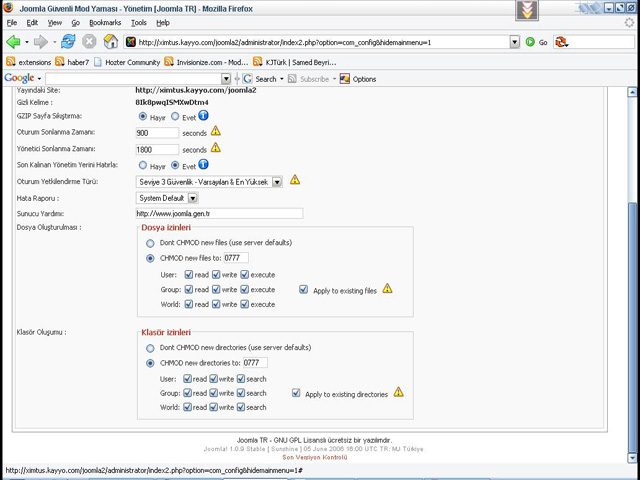Viewport: 640px width, 480px height.
Task: Select CHMOD new files to option
Action: 150,258
